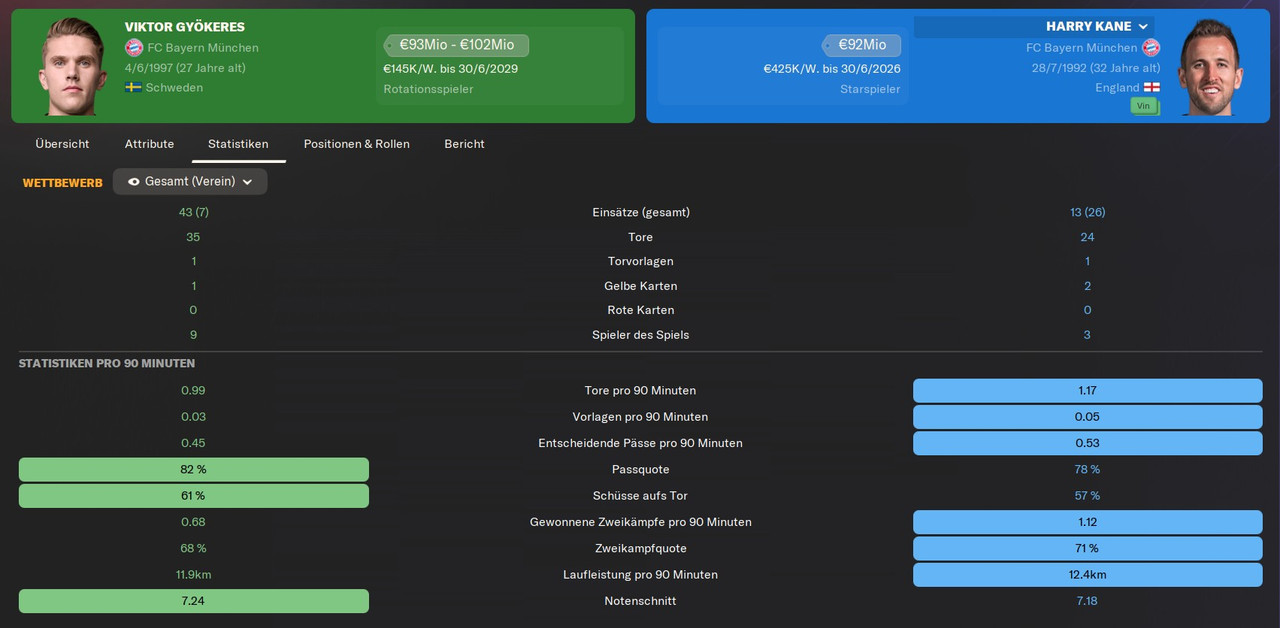1280x628 pixels.
Task: Click Kane's Entscheidende Pässe bar 0.53
Action: 1087,443
